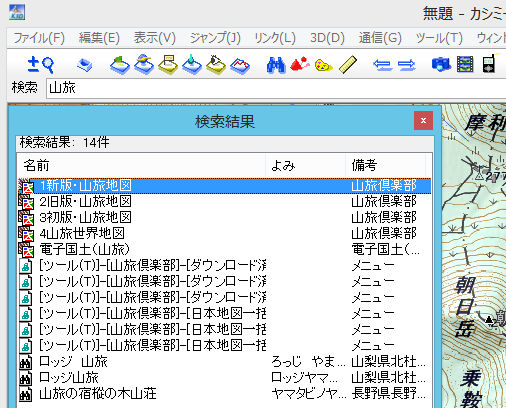Open the リンク(L) menu

click(x=275, y=38)
